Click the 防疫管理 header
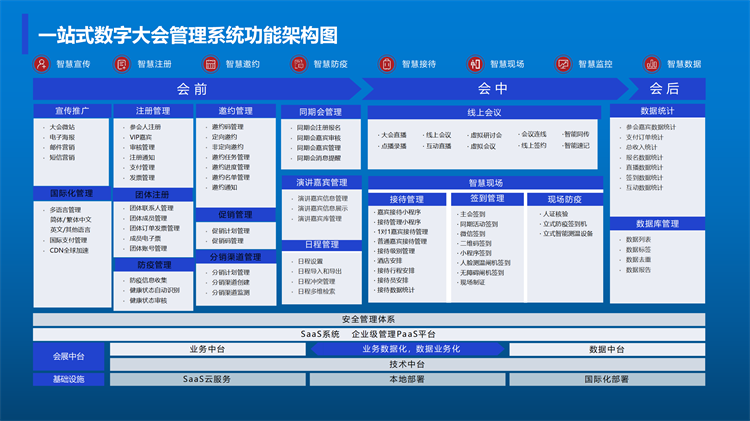 coord(154,265)
